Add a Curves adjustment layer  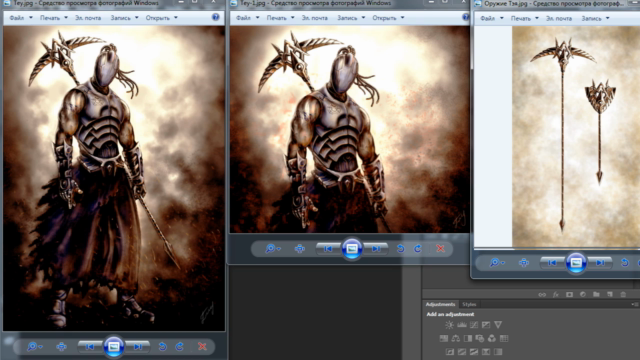pyautogui.click(x=473, y=325)
